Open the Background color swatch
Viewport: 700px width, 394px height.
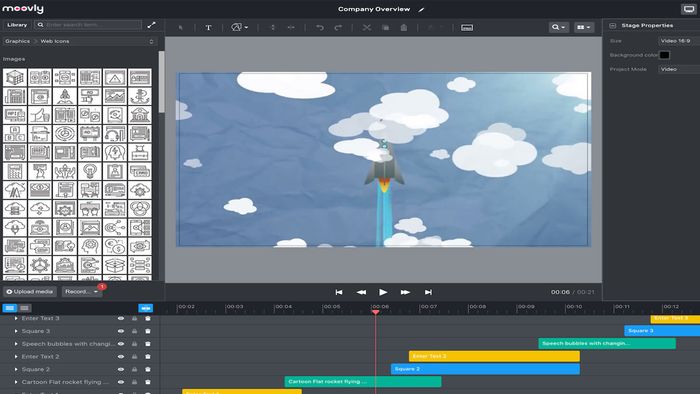coord(664,55)
